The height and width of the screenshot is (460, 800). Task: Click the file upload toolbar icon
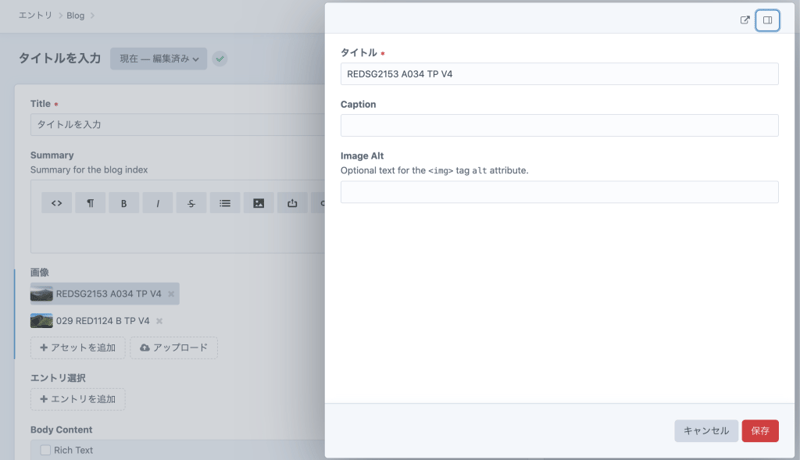pyautogui.click(x=292, y=203)
